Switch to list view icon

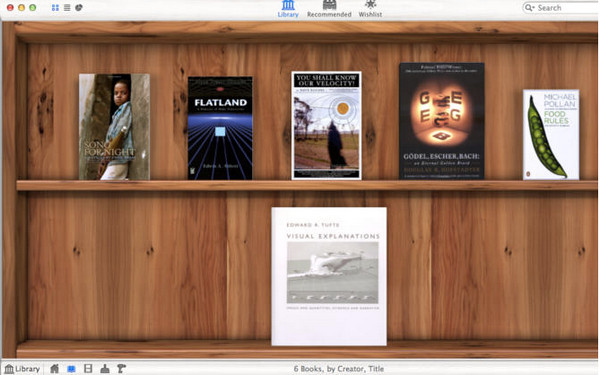(x=67, y=8)
